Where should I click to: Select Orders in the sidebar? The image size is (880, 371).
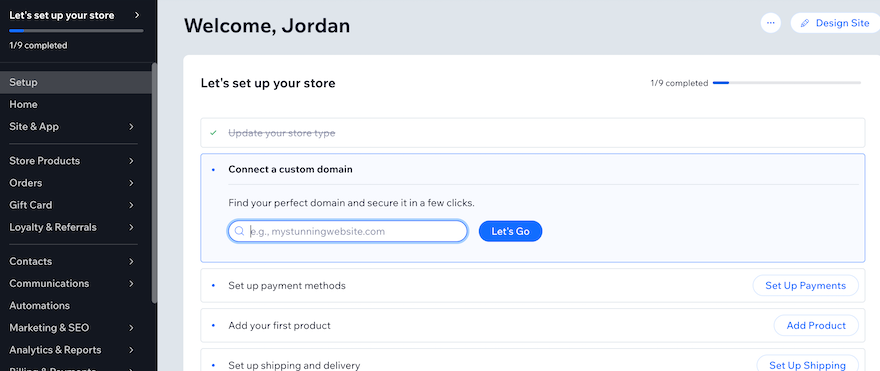[x=26, y=183]
